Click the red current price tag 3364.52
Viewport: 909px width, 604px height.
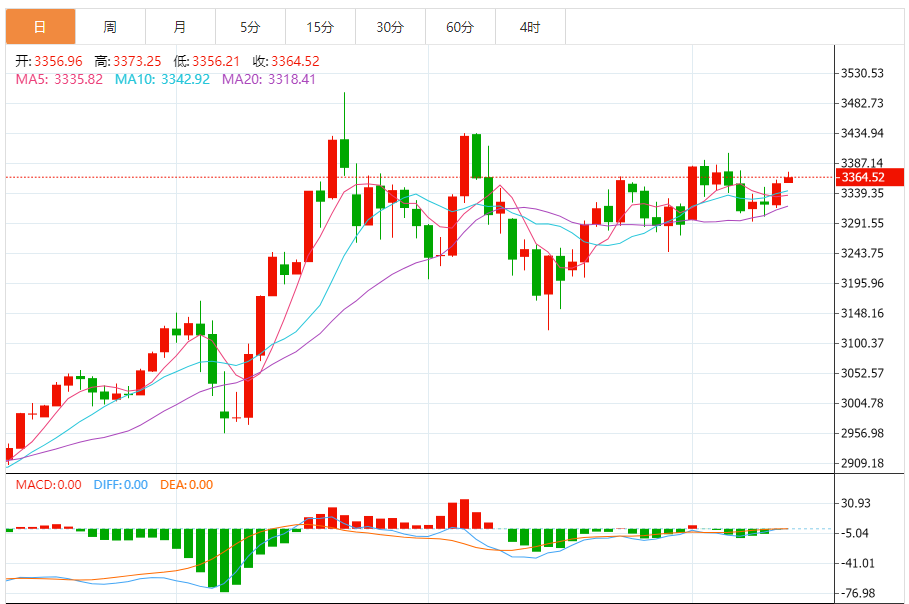pos(871,177)
